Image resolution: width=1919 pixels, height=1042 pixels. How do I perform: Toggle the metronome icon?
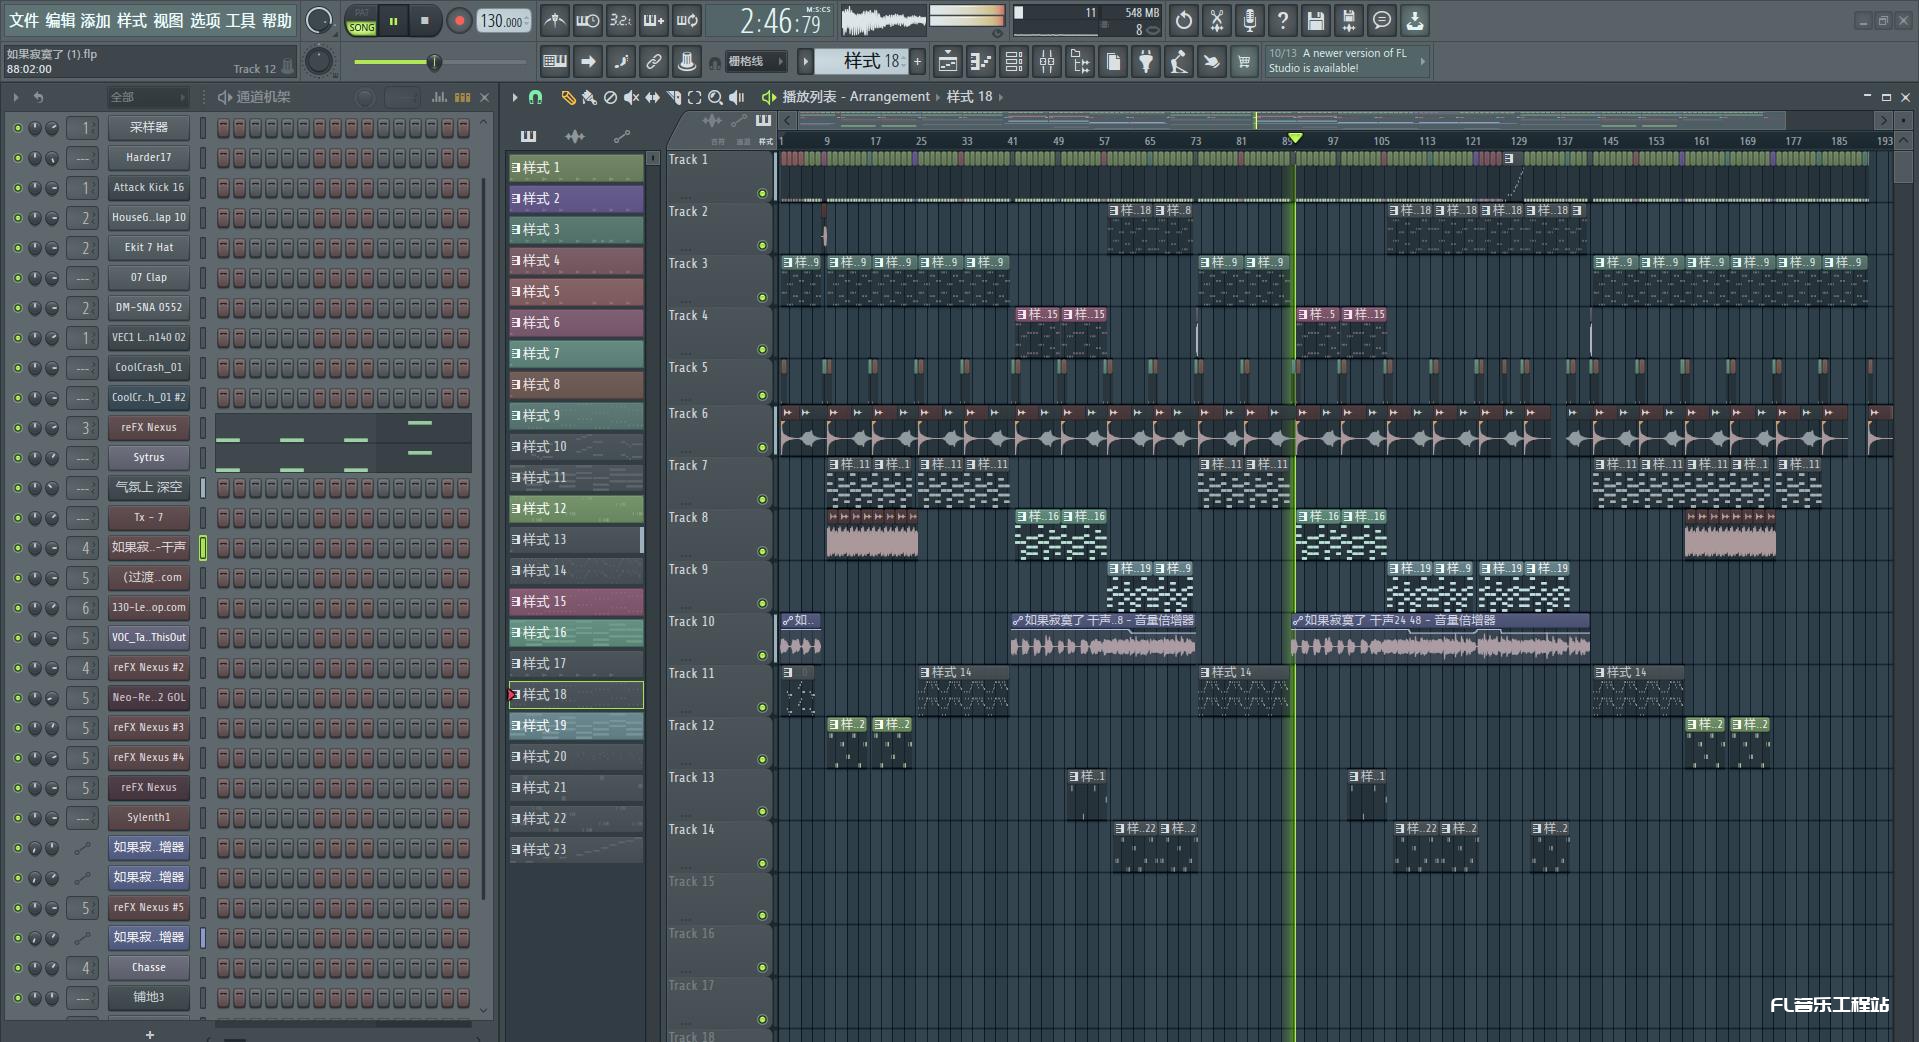tap(554, 20)
